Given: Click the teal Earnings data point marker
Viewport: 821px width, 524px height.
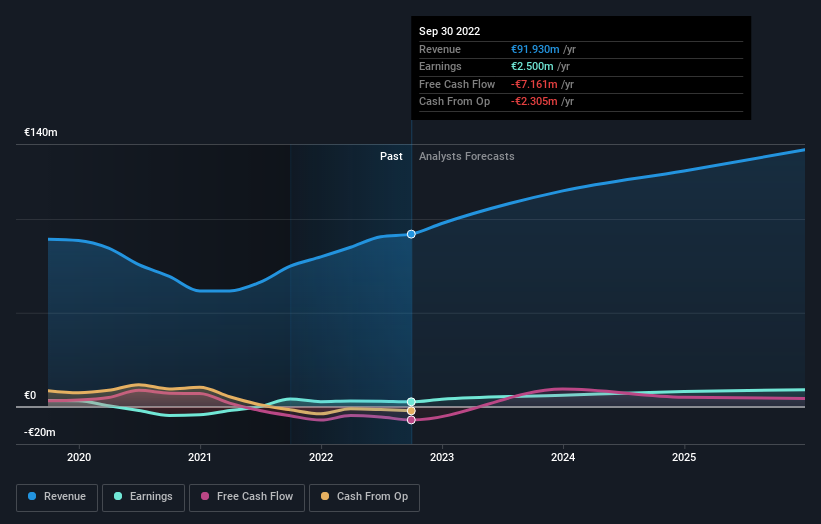Looking at the screenshot, I should [411, 402].
